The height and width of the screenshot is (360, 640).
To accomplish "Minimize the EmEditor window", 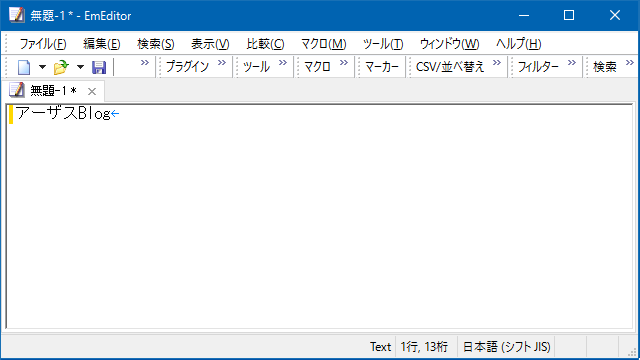I will tap(524, 16).
